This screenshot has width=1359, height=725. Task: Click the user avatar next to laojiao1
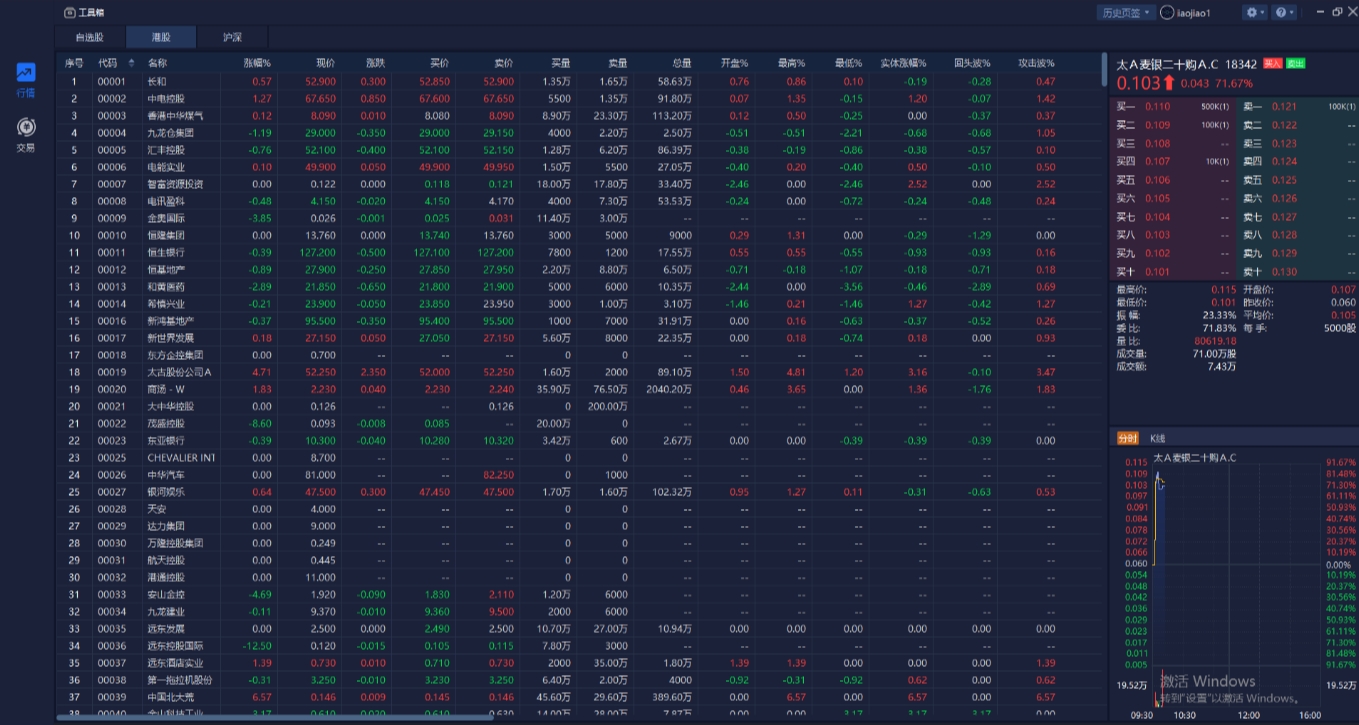coord(1166,13)
